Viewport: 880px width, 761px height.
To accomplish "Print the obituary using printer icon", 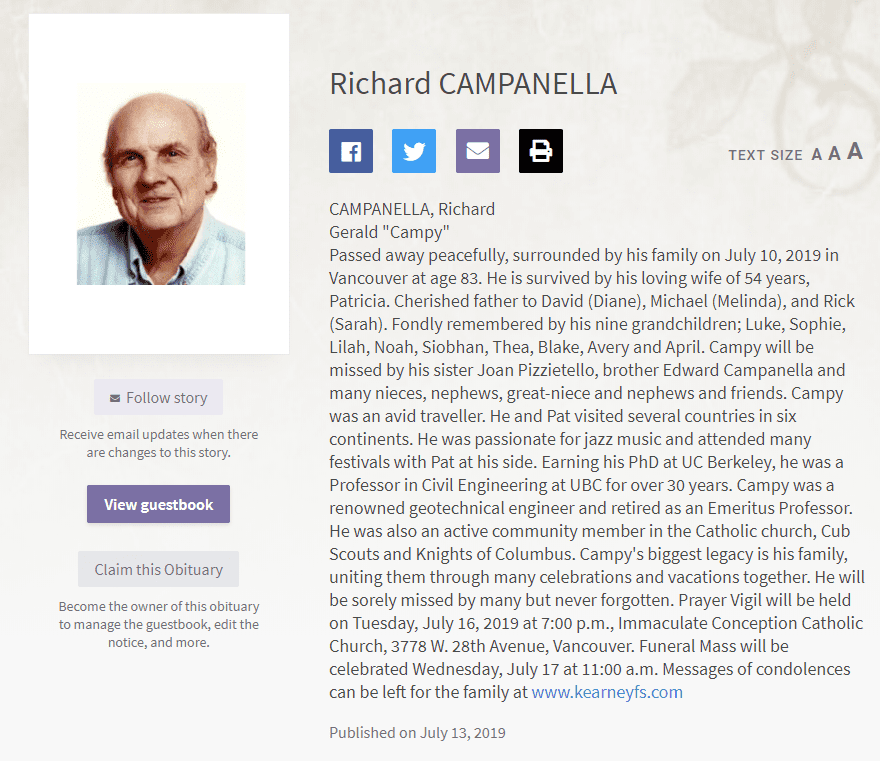I will 540,151.
